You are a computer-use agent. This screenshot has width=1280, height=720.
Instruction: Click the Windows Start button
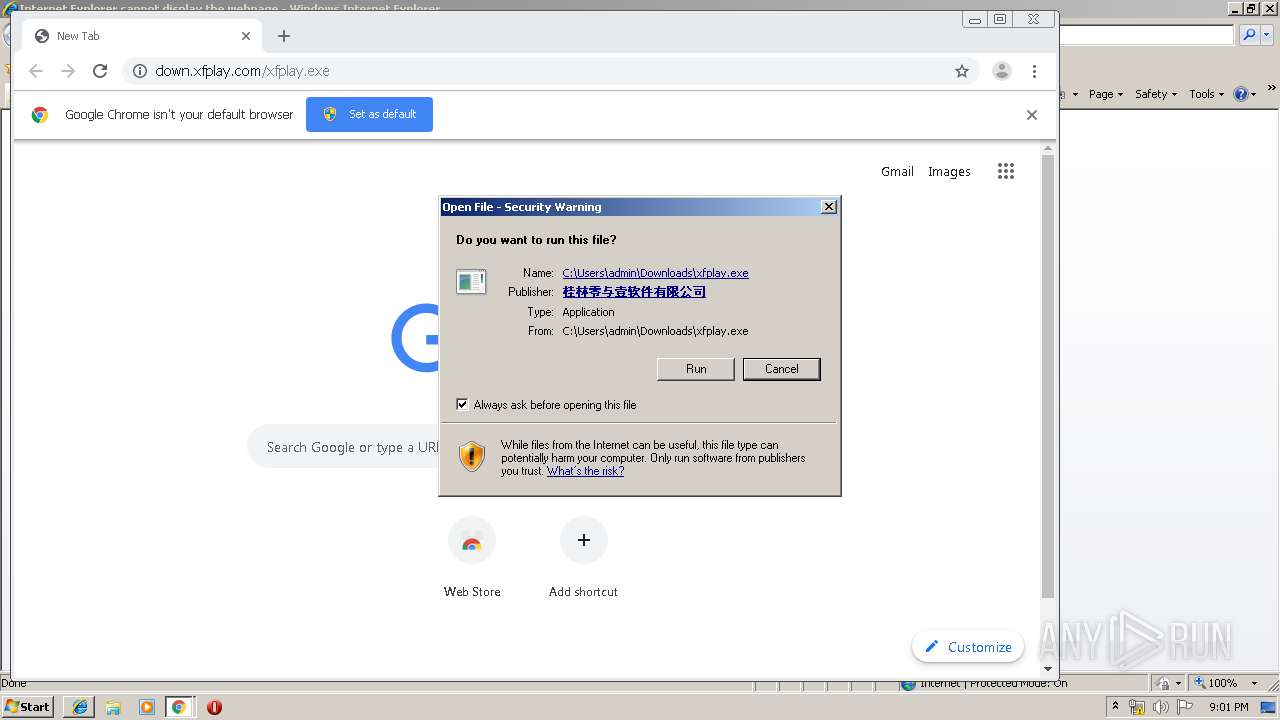coord(28,707)
